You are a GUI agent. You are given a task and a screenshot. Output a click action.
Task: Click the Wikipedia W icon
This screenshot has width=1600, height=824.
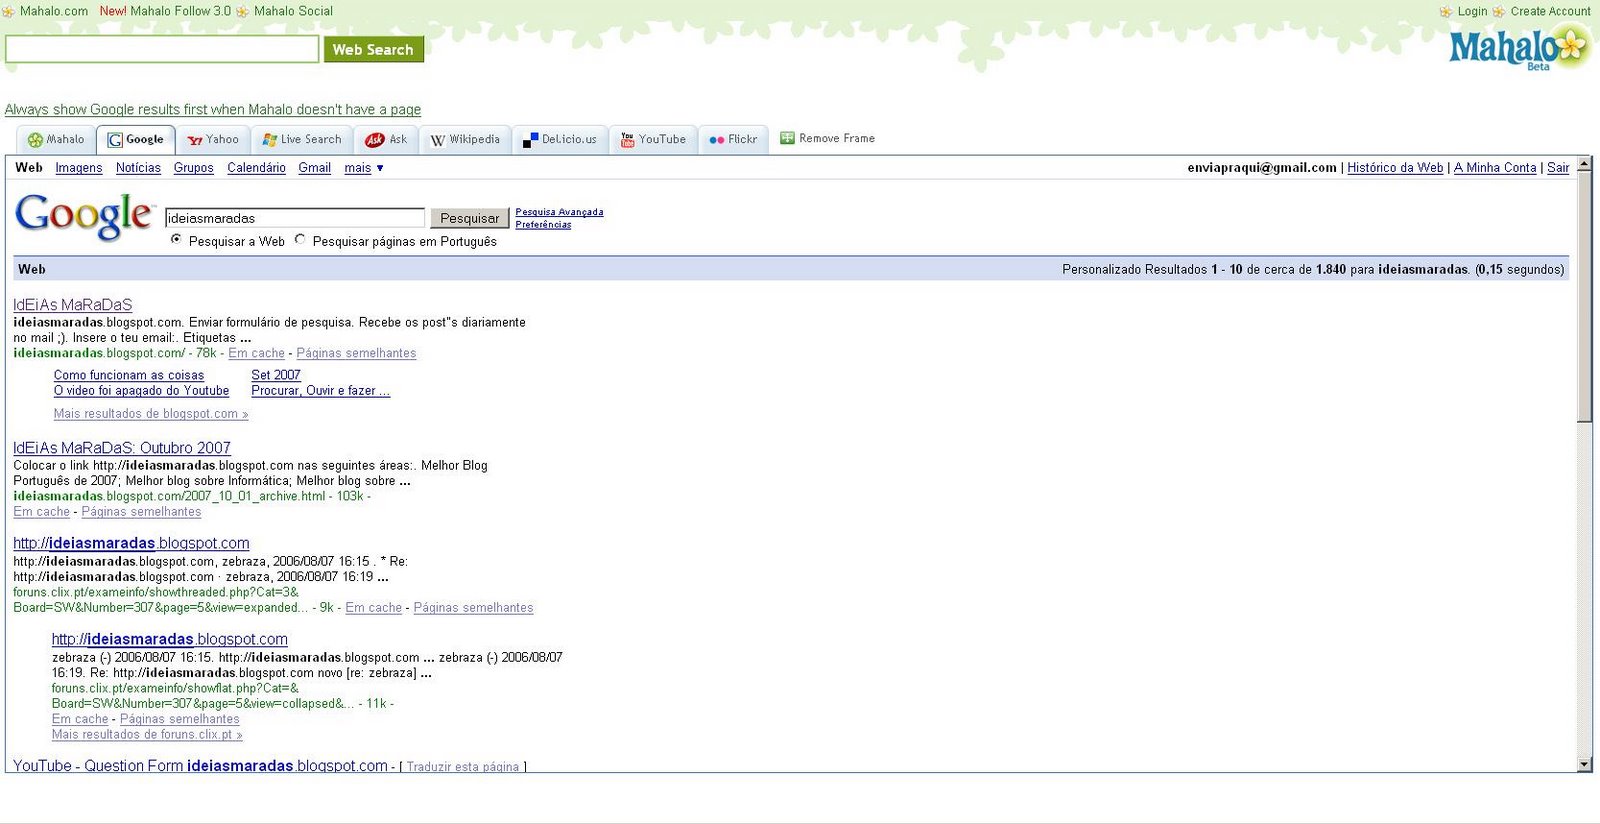click(x=438, y=140)
